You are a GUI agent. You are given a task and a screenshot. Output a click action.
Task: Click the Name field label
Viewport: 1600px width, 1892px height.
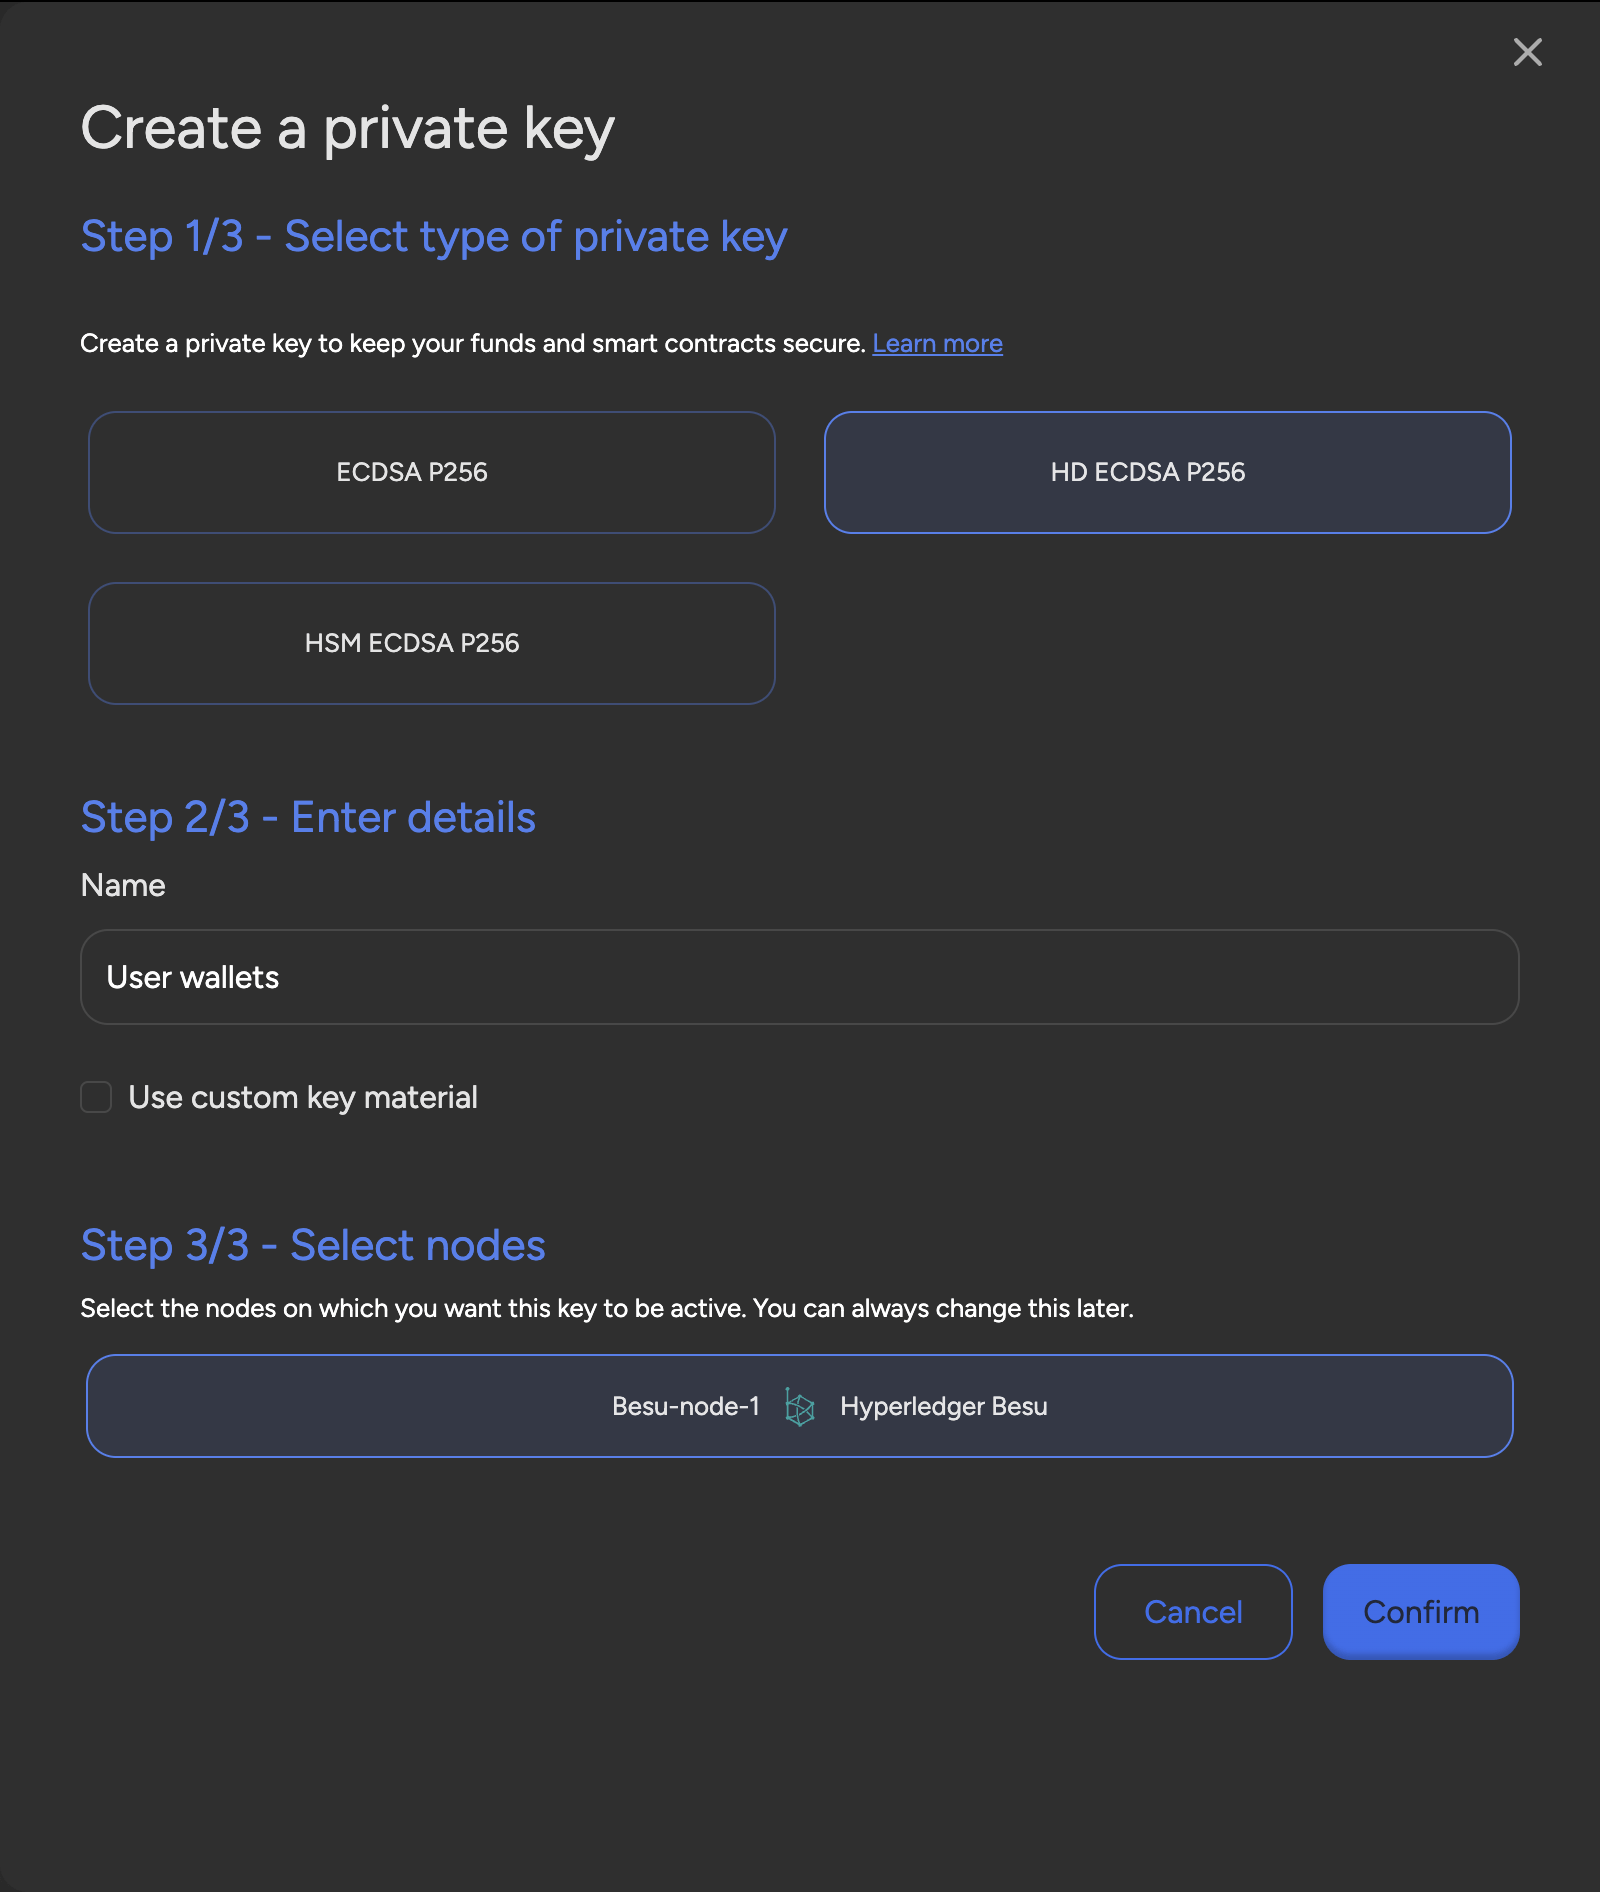click(122, 885)
